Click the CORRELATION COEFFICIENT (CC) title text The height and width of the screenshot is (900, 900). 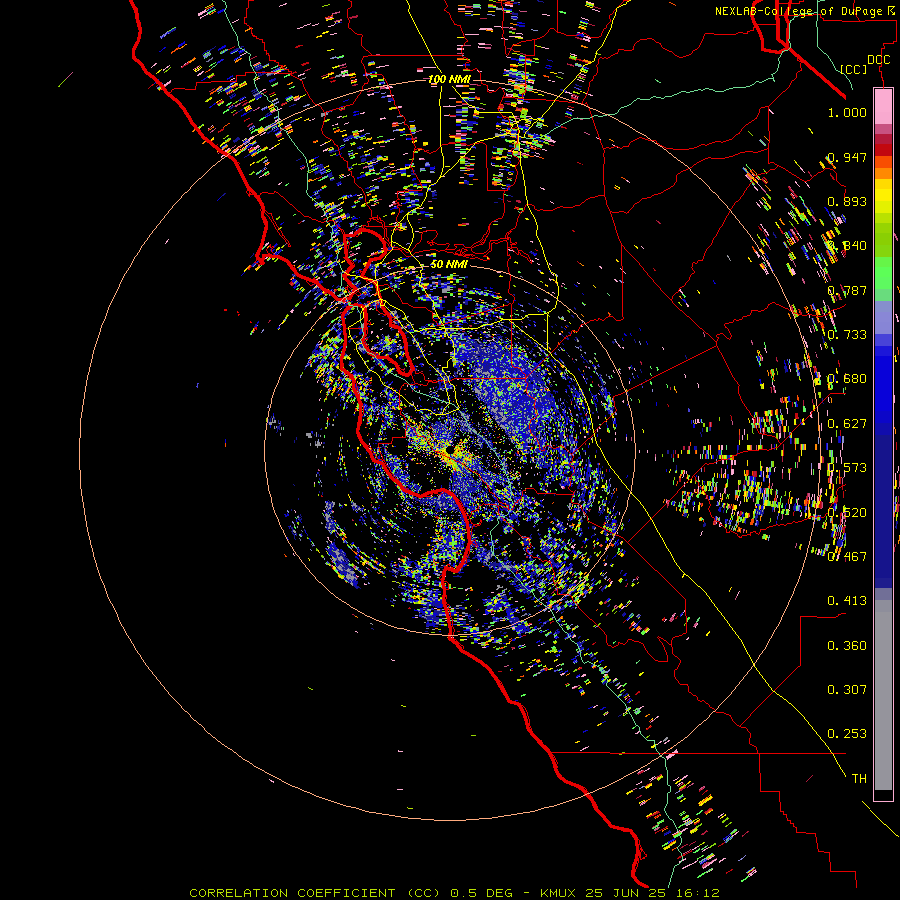[317, 893]
